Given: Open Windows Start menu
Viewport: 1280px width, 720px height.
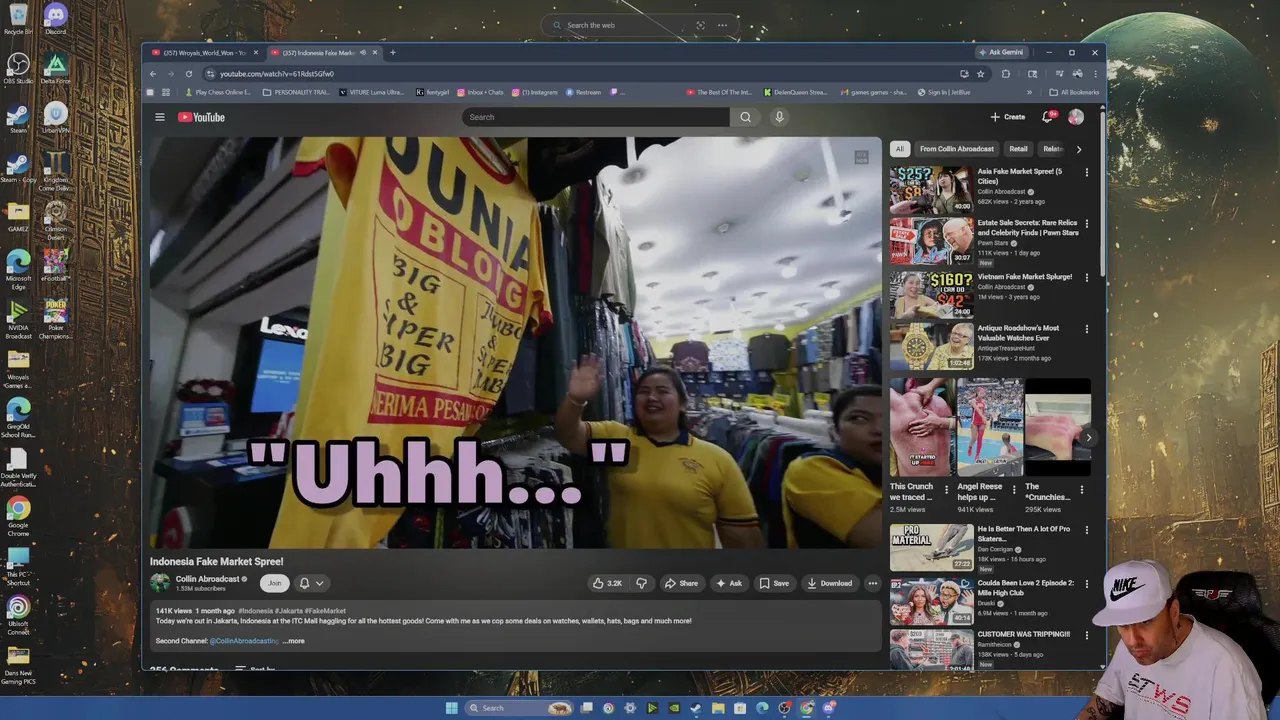Looking at the screenshot, I should [451, 708].
